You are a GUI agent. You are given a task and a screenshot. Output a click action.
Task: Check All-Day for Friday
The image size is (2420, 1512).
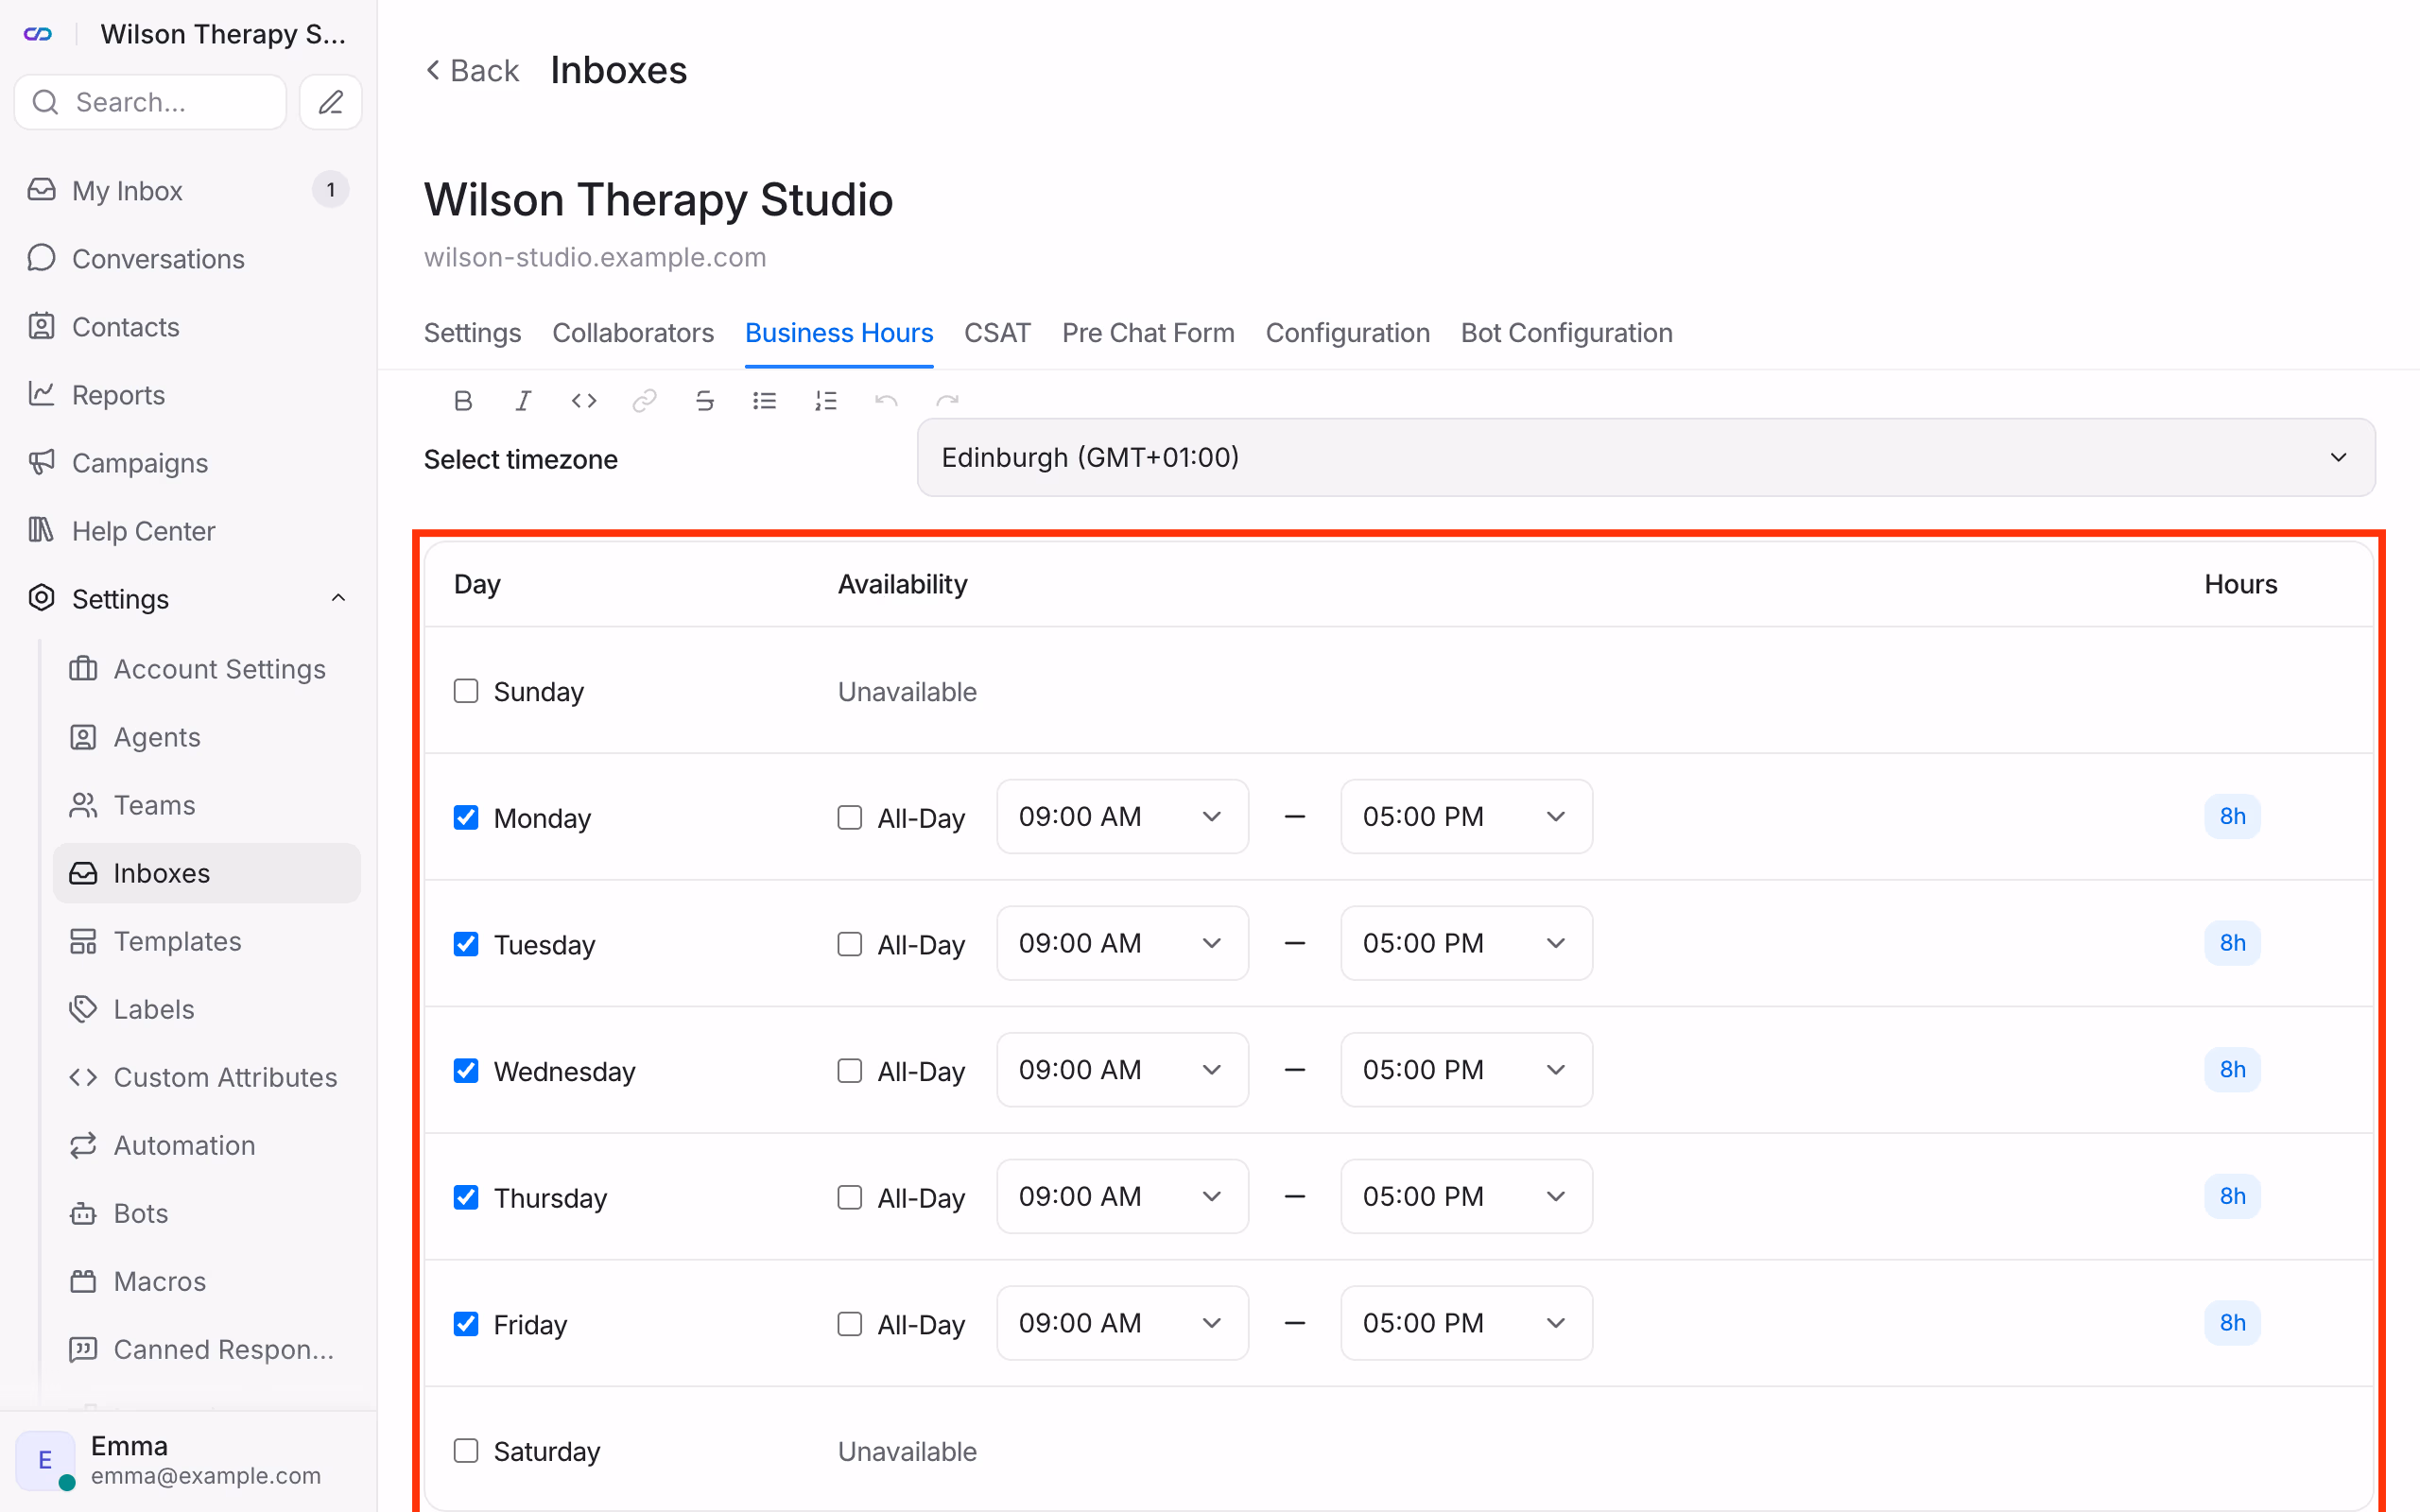click(x=850, y=1323)
